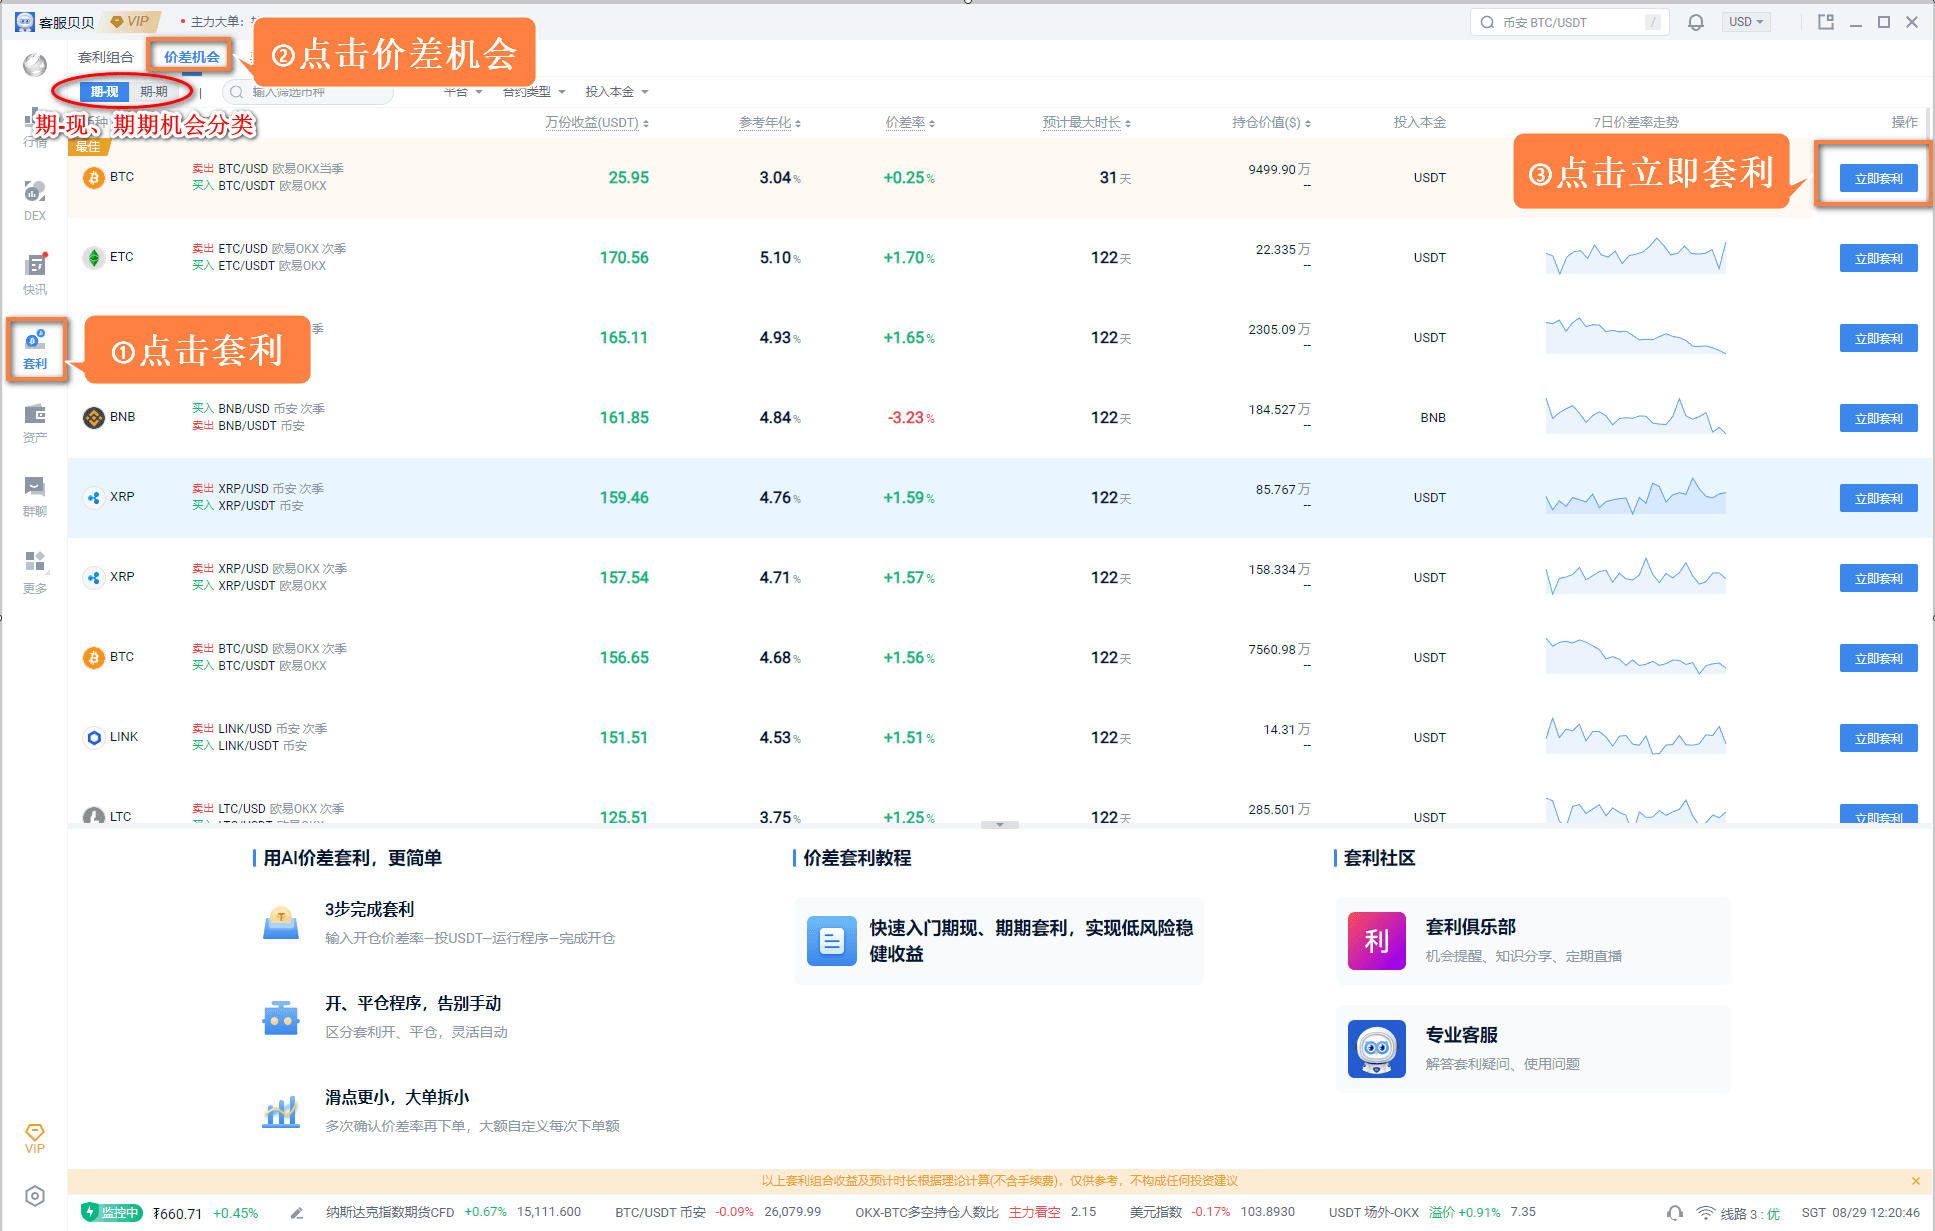Sort by 预计最大时长 column
The height and width of the screenshot is (1231, 1935).
(1087, 123)
